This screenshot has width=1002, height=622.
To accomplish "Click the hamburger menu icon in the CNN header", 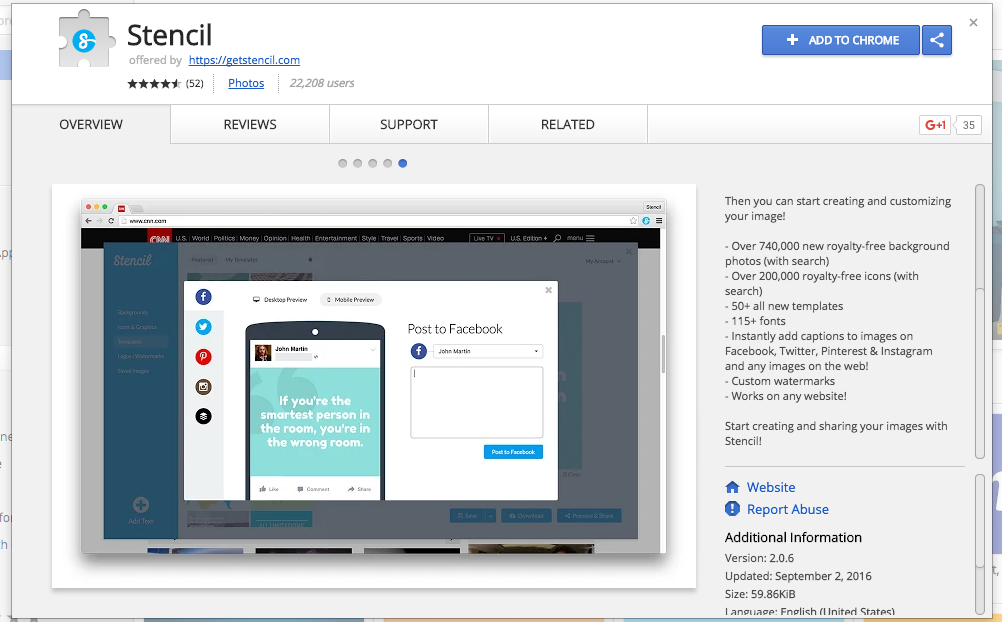I will (x=590, y=238).
